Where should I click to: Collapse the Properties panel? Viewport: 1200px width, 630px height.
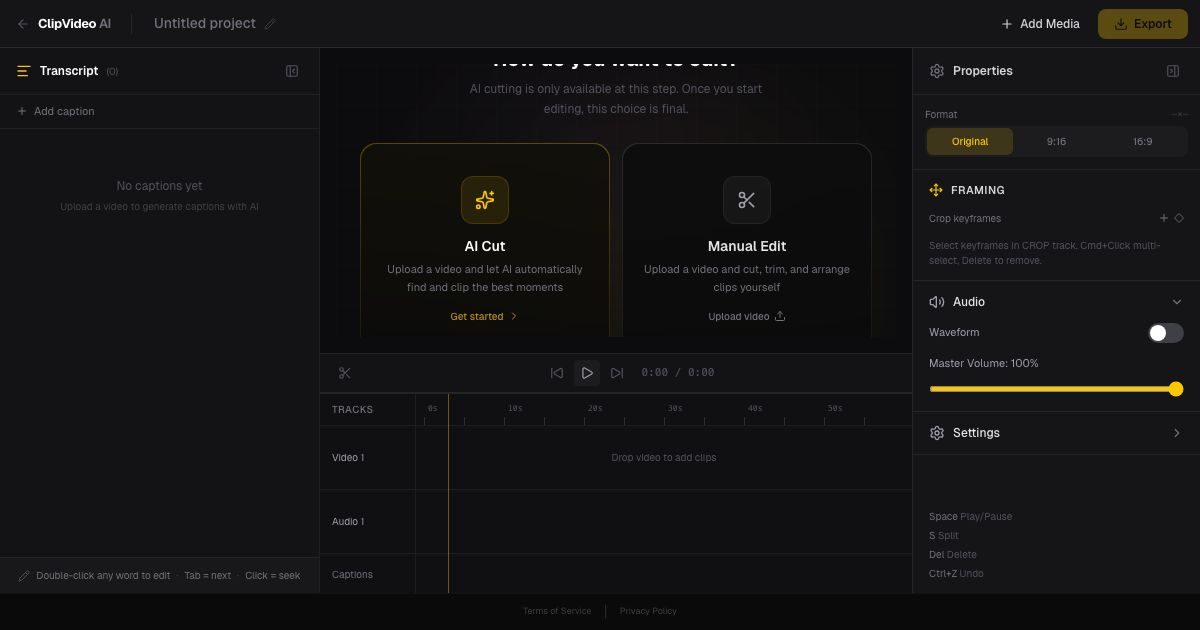(x=1173, y=71)
